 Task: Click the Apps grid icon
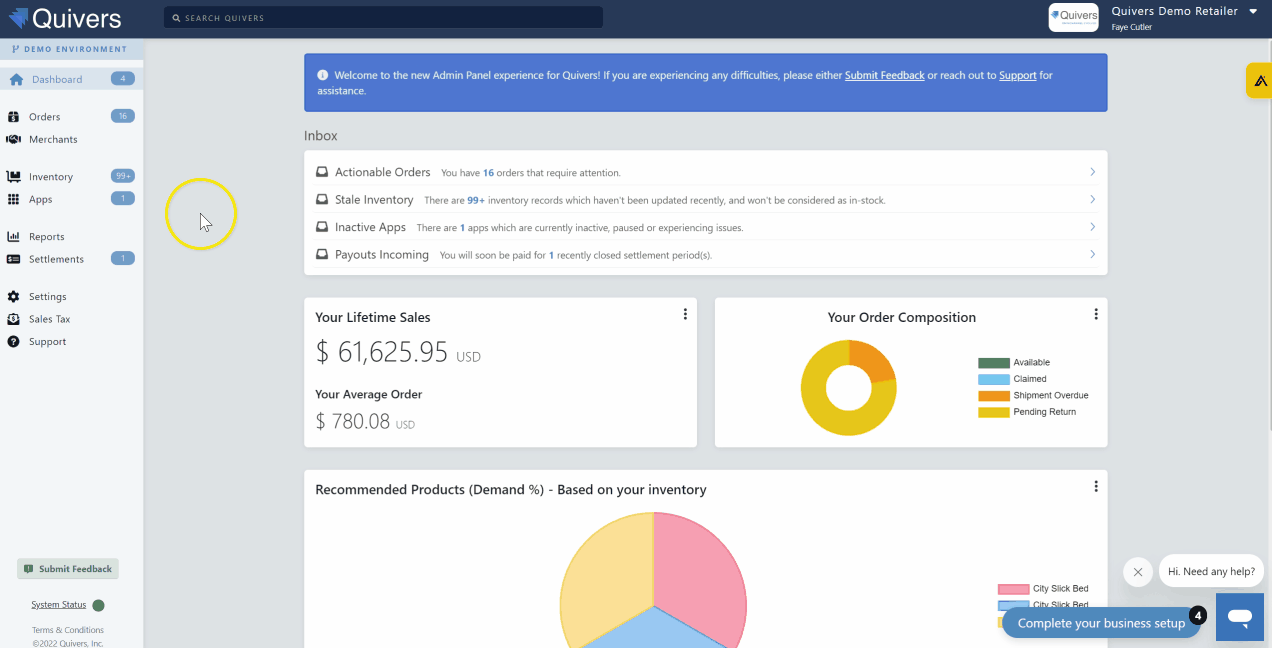(x=14, y=199)
